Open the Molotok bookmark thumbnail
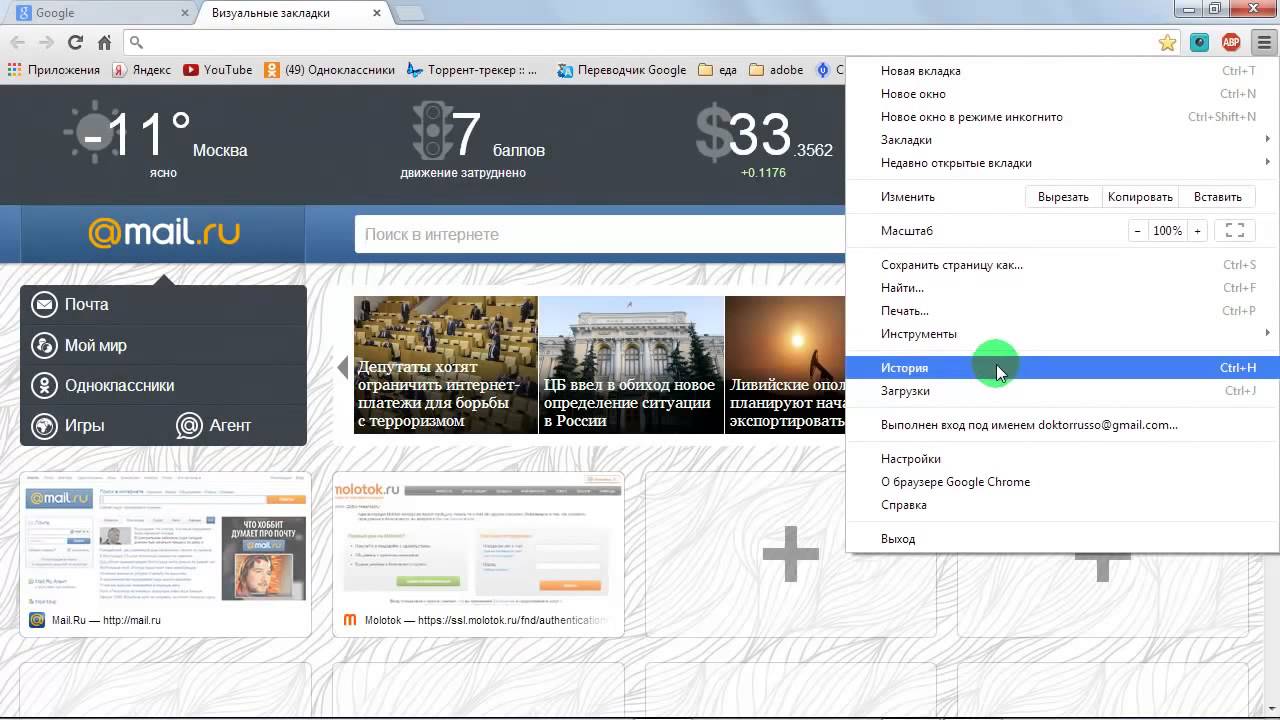1280x720 pixels. click(x=478, y=554)
